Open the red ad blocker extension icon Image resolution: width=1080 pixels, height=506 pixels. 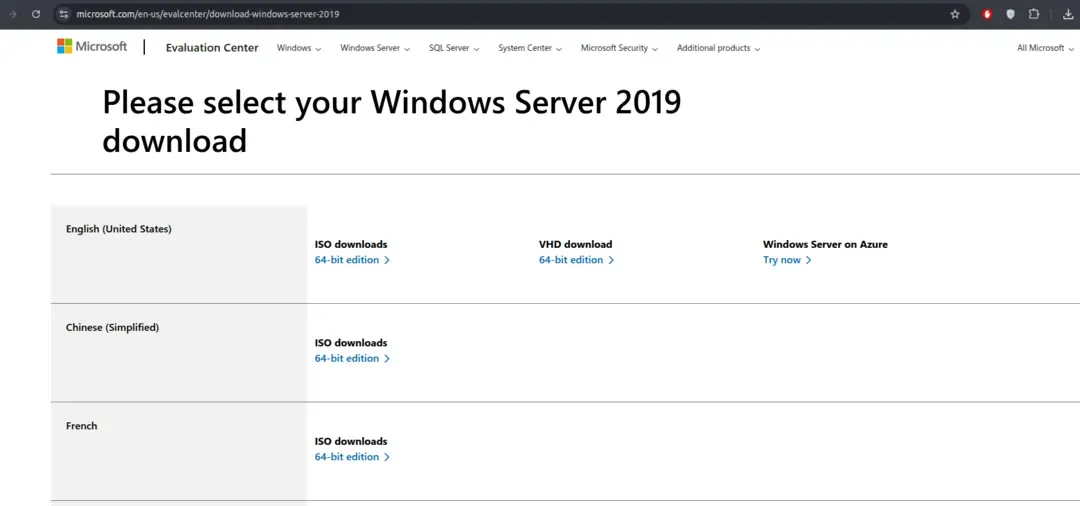point(987,14)
